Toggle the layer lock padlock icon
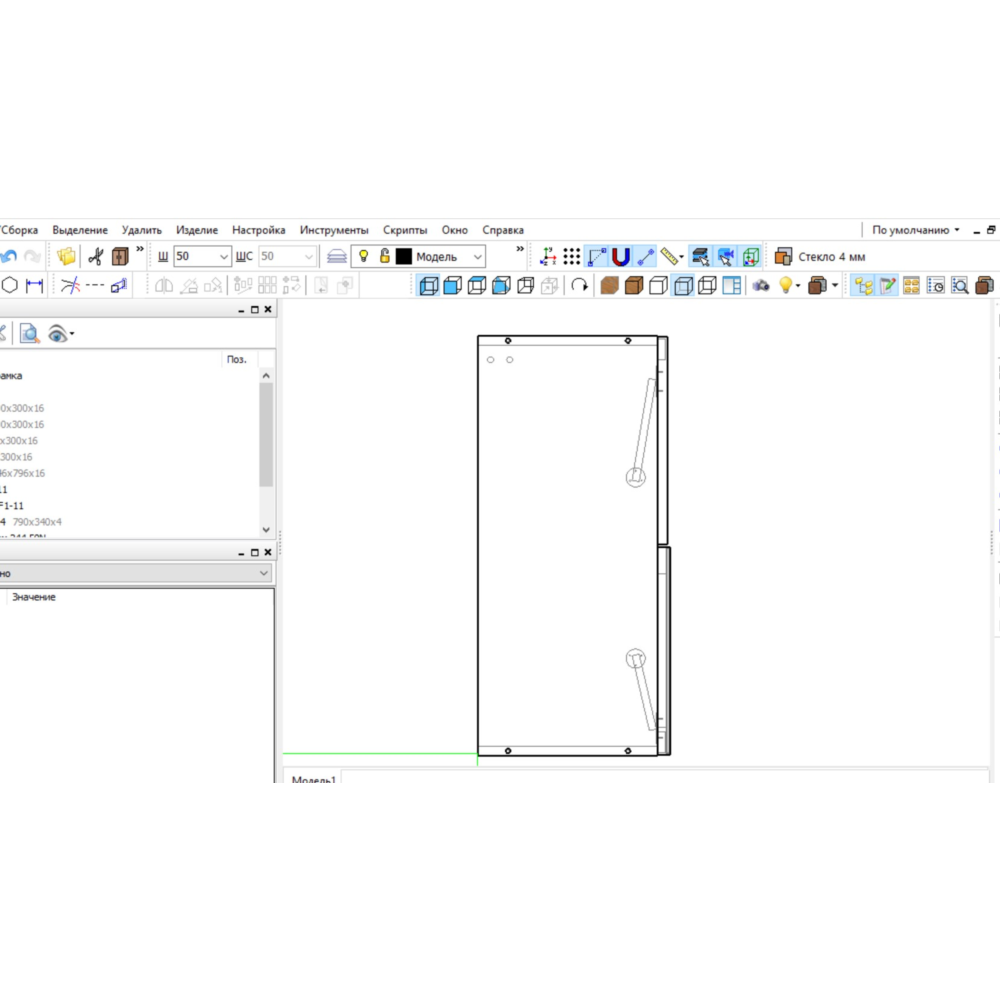The image size is (1000, 1000). pos(384,256)
